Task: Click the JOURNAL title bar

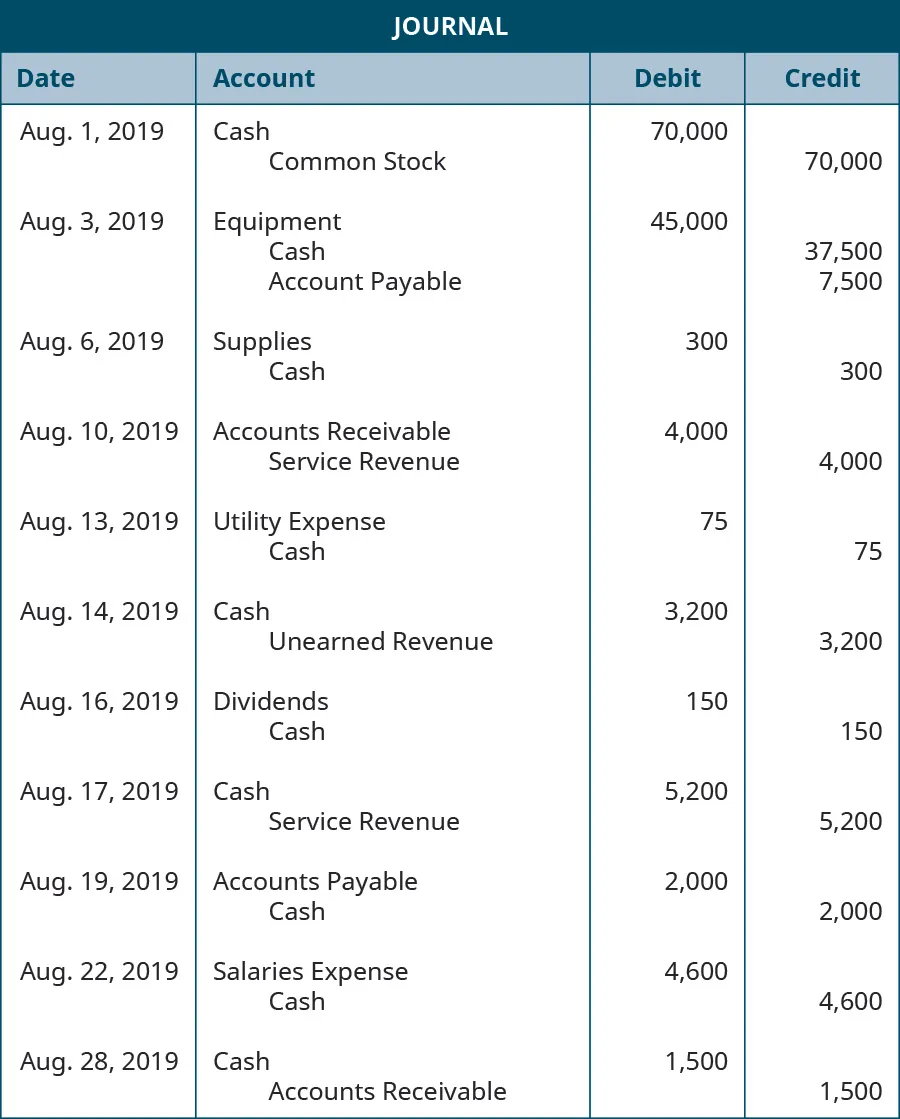Action: (x=450, y=26)
